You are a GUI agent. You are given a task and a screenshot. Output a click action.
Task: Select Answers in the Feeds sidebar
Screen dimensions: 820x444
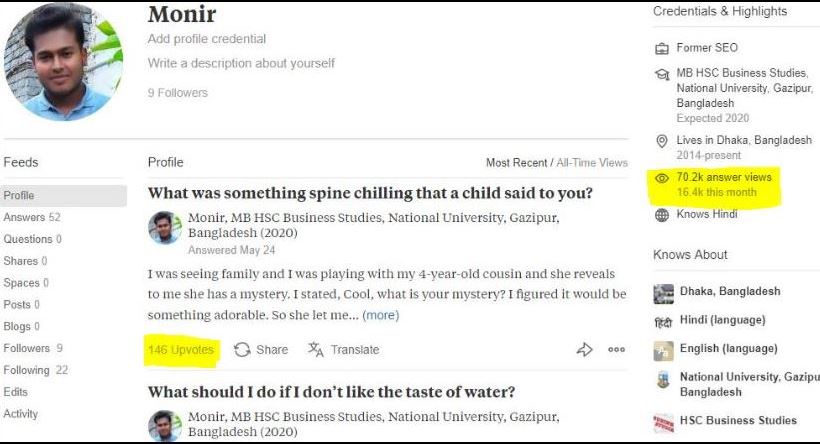[x=25, y=217]
